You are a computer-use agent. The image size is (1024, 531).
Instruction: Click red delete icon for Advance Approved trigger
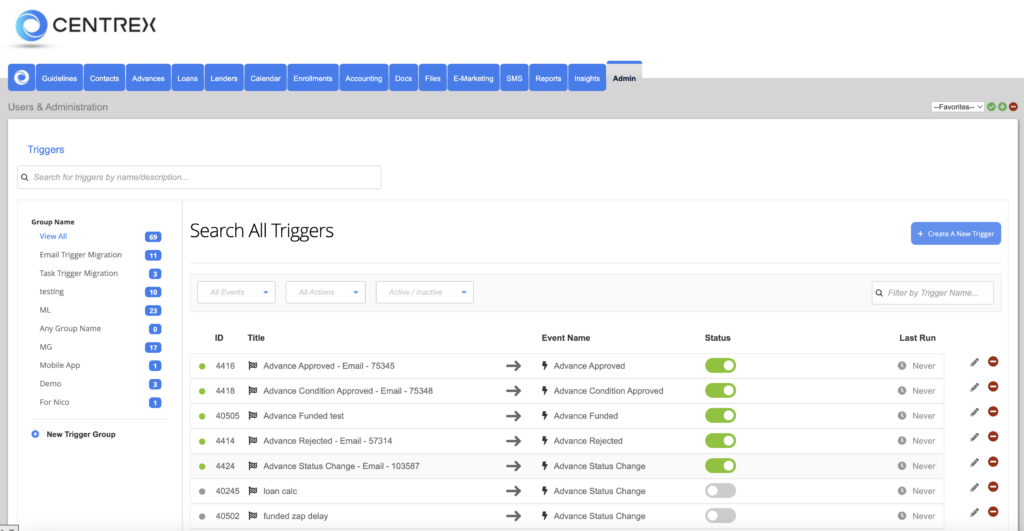(993, 362)
